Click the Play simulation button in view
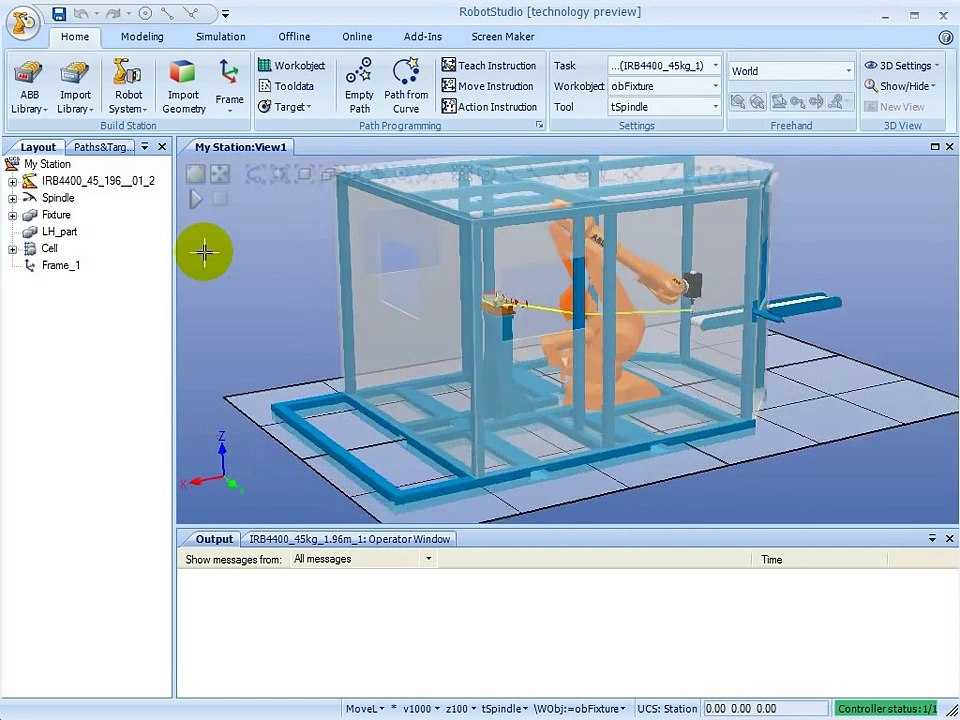This screenshot has height=720, width=960. tap(196, 199)
